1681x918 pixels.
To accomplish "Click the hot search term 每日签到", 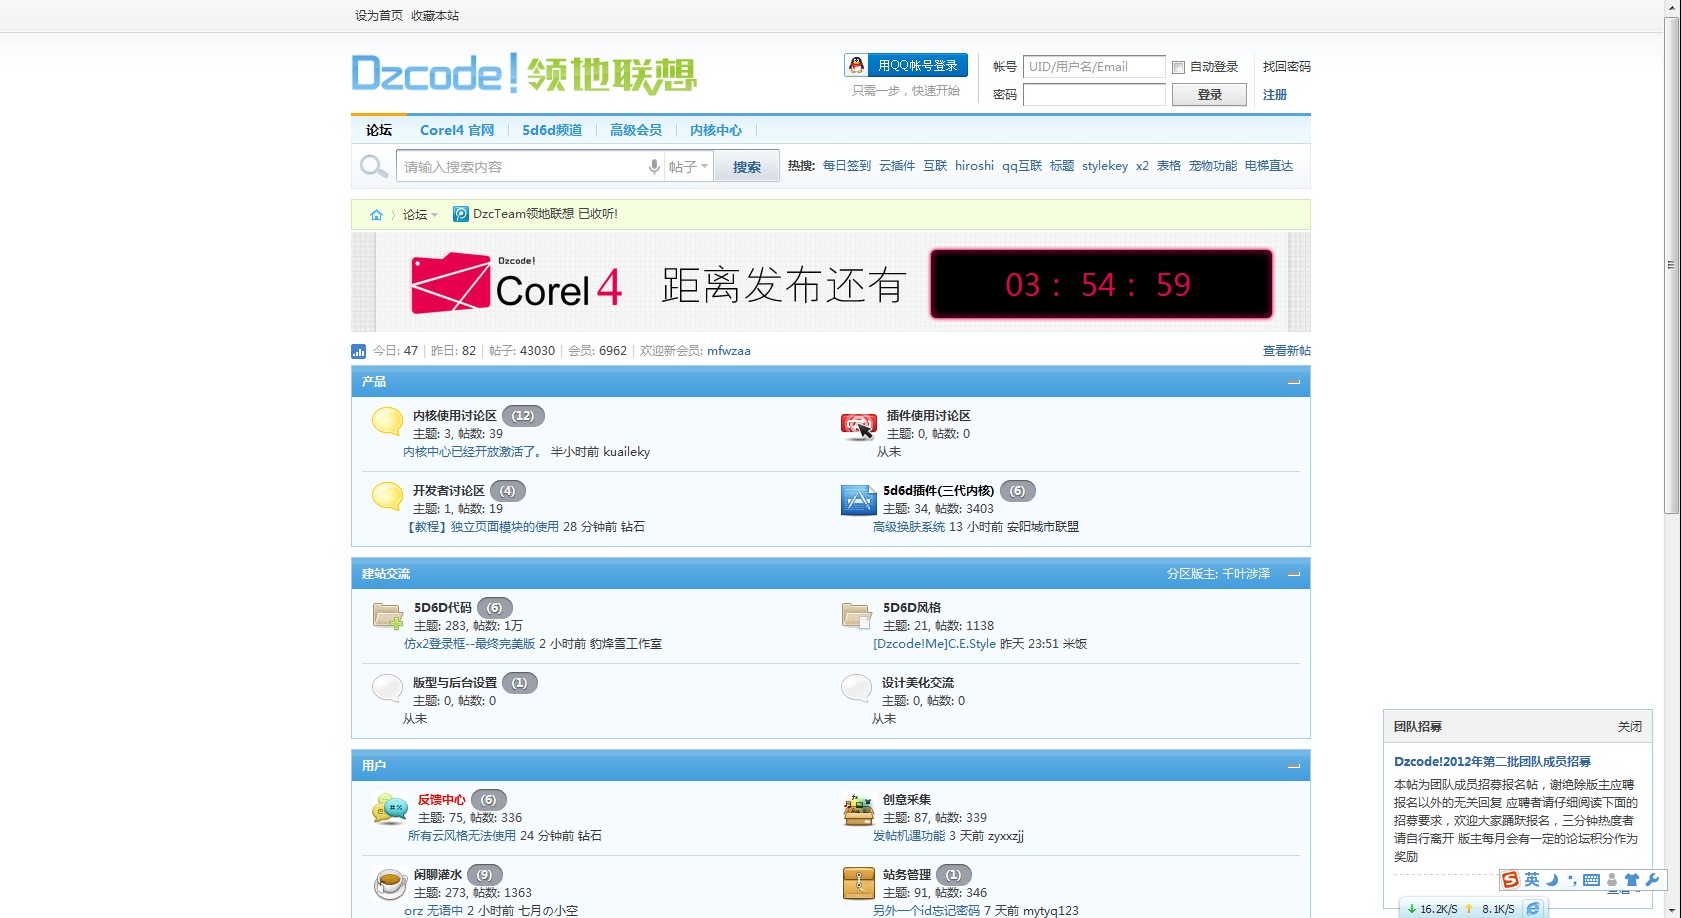I will coord(847,166).
